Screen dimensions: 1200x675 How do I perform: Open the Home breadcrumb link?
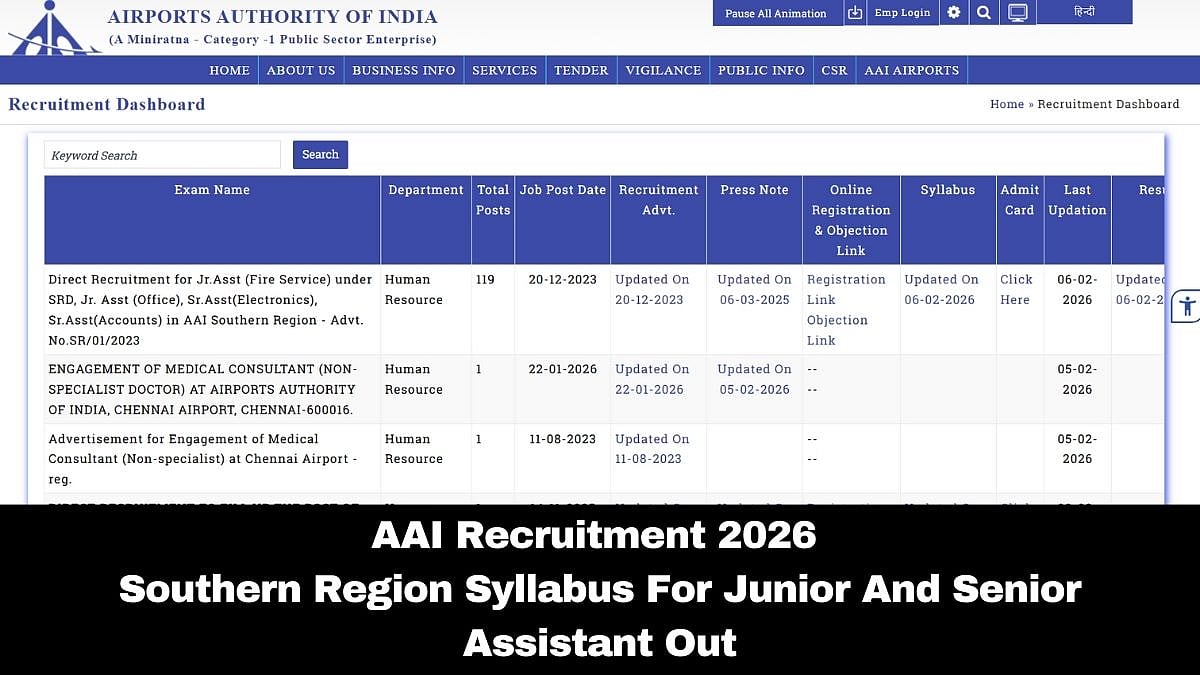1007,103
